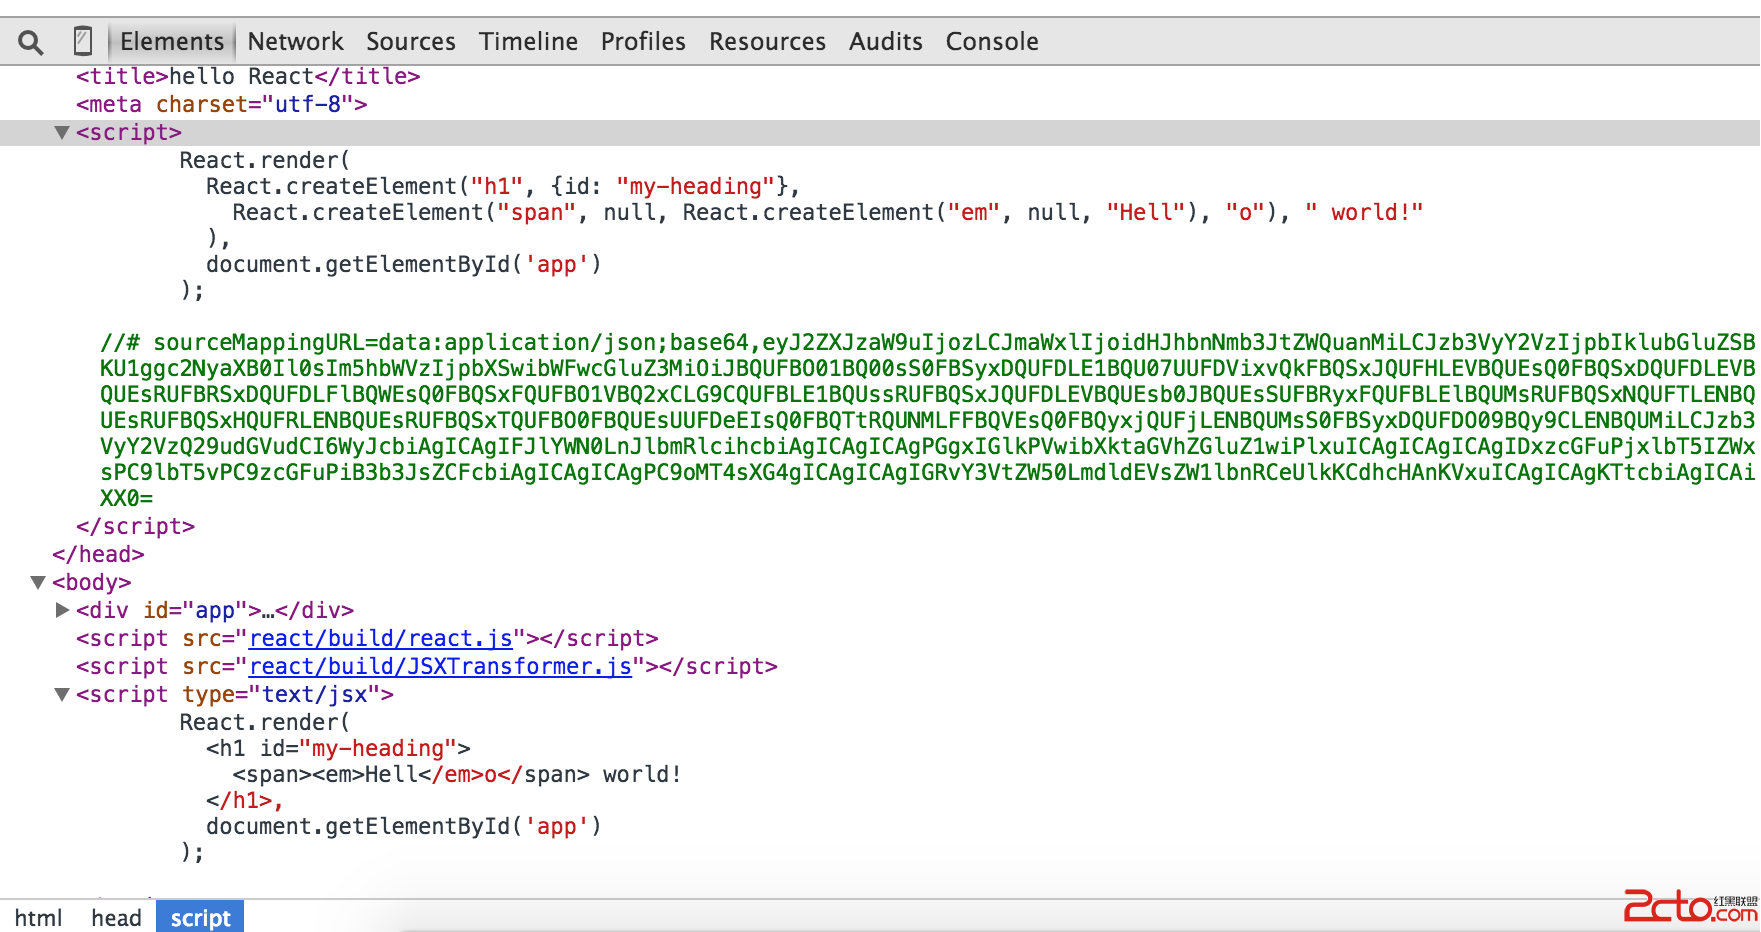Screen dimensions: 1761x932
Task: Click the magnifier inspect element icon
Action: 31,42
